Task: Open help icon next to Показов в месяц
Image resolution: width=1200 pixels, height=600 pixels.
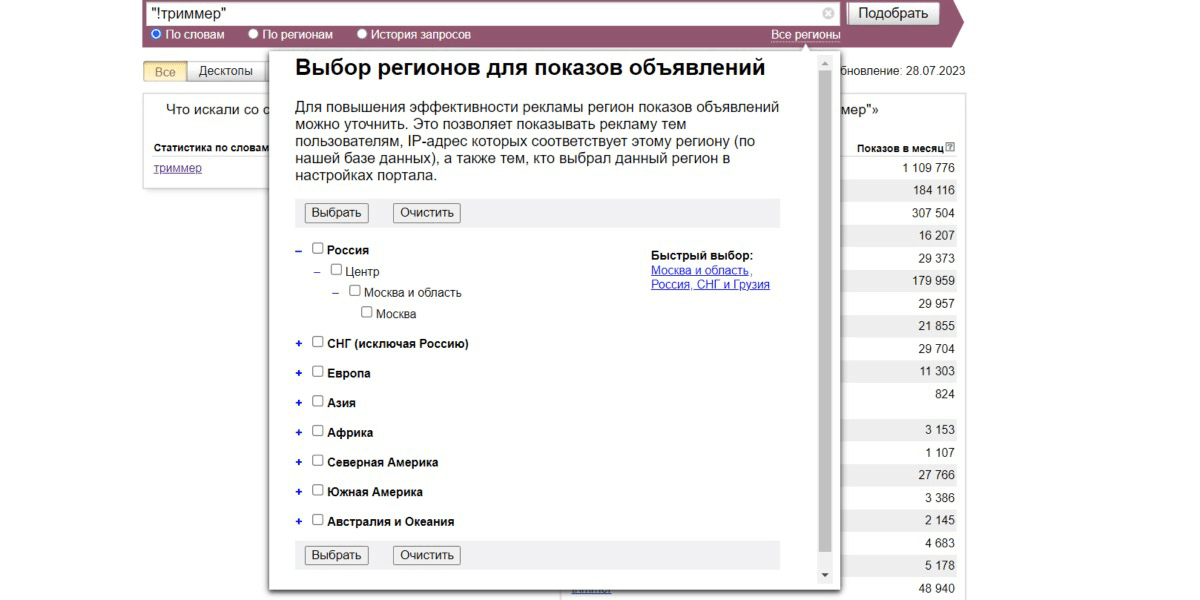Action: point(950,148)
